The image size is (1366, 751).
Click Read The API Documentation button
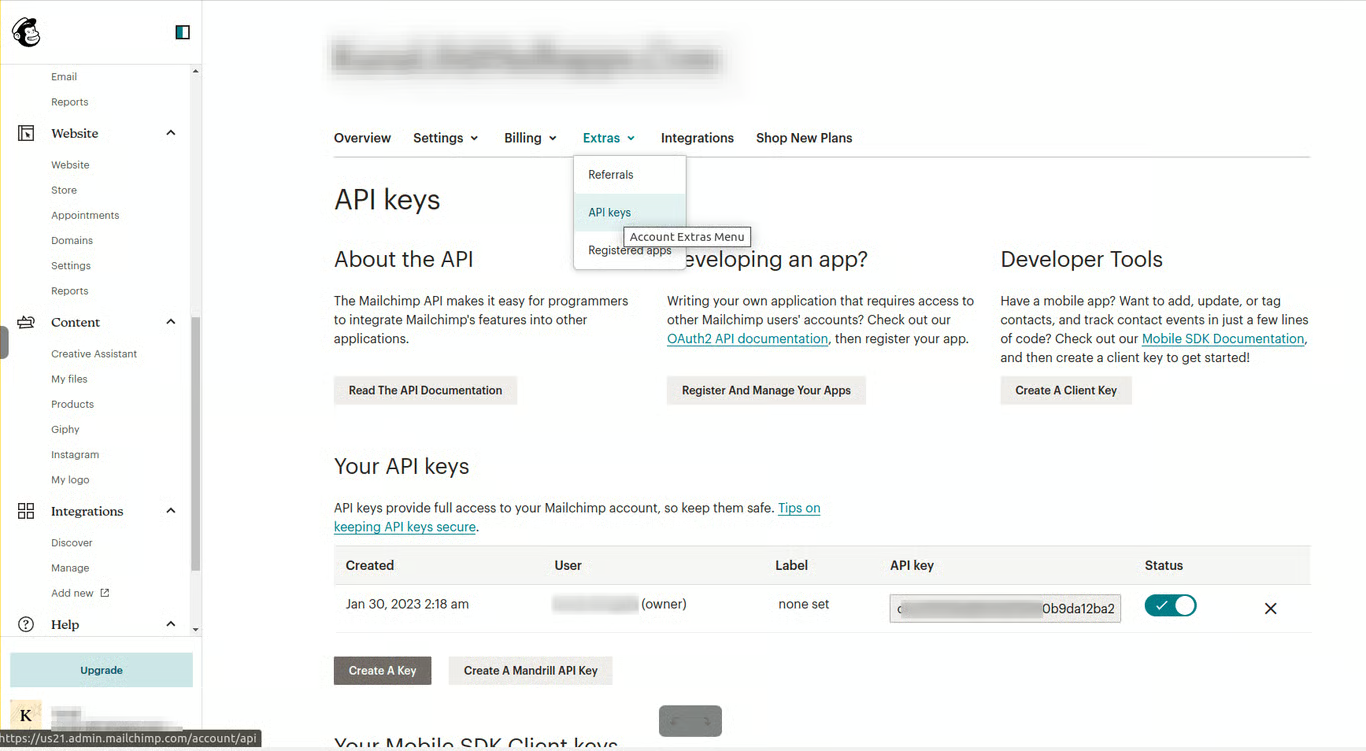pyautogui.click(x=425, y=390)
